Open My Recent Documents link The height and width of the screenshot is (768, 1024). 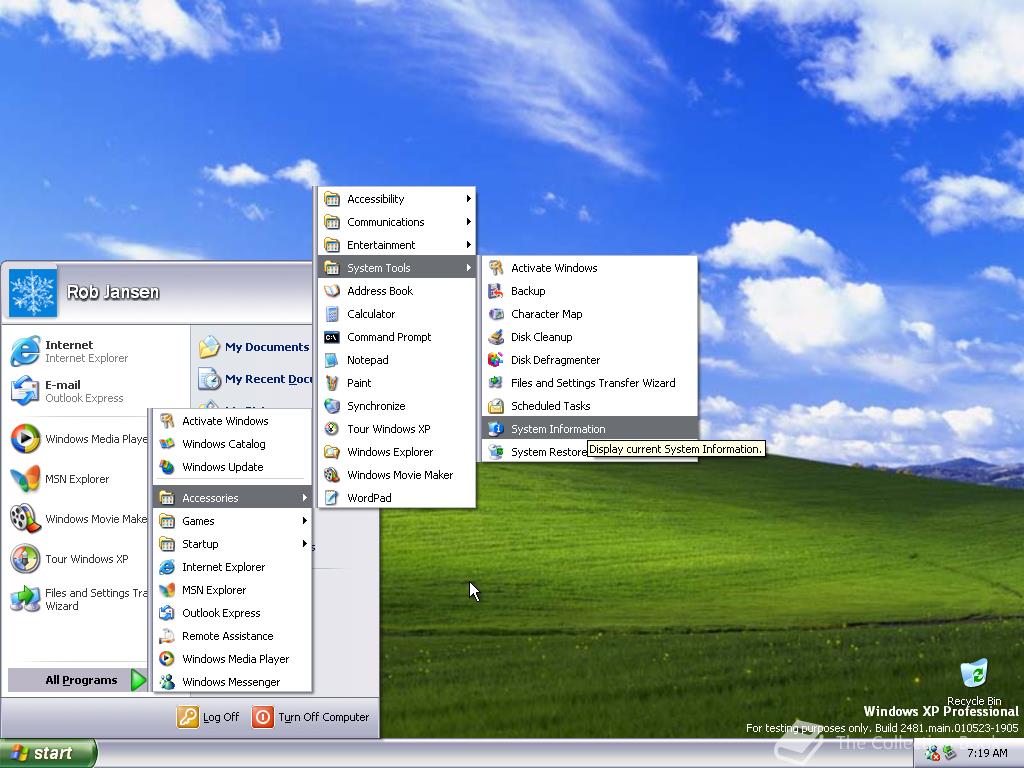point(255,379)
